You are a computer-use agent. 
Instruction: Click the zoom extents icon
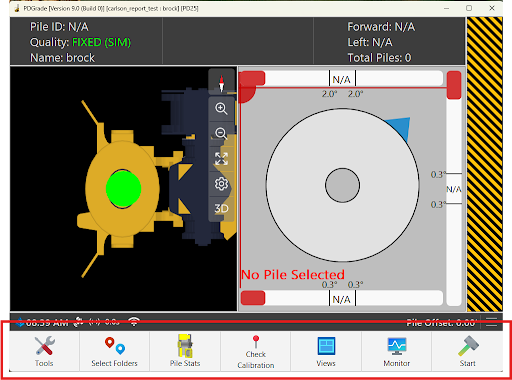(221, 159)
